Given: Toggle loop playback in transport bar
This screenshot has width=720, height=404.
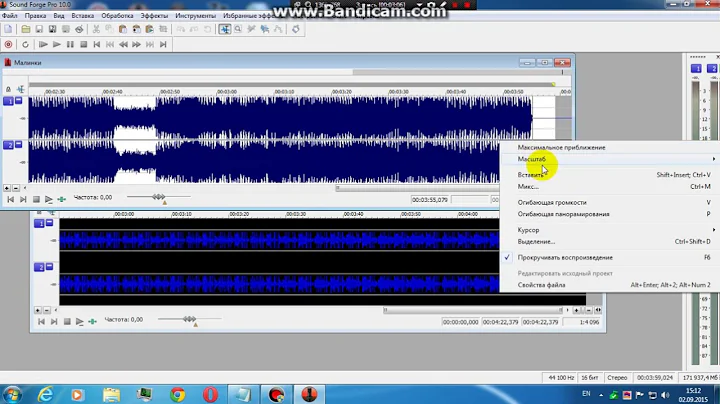Looking at the screenshot, I should pyautogui.click(x=25, y=45).
